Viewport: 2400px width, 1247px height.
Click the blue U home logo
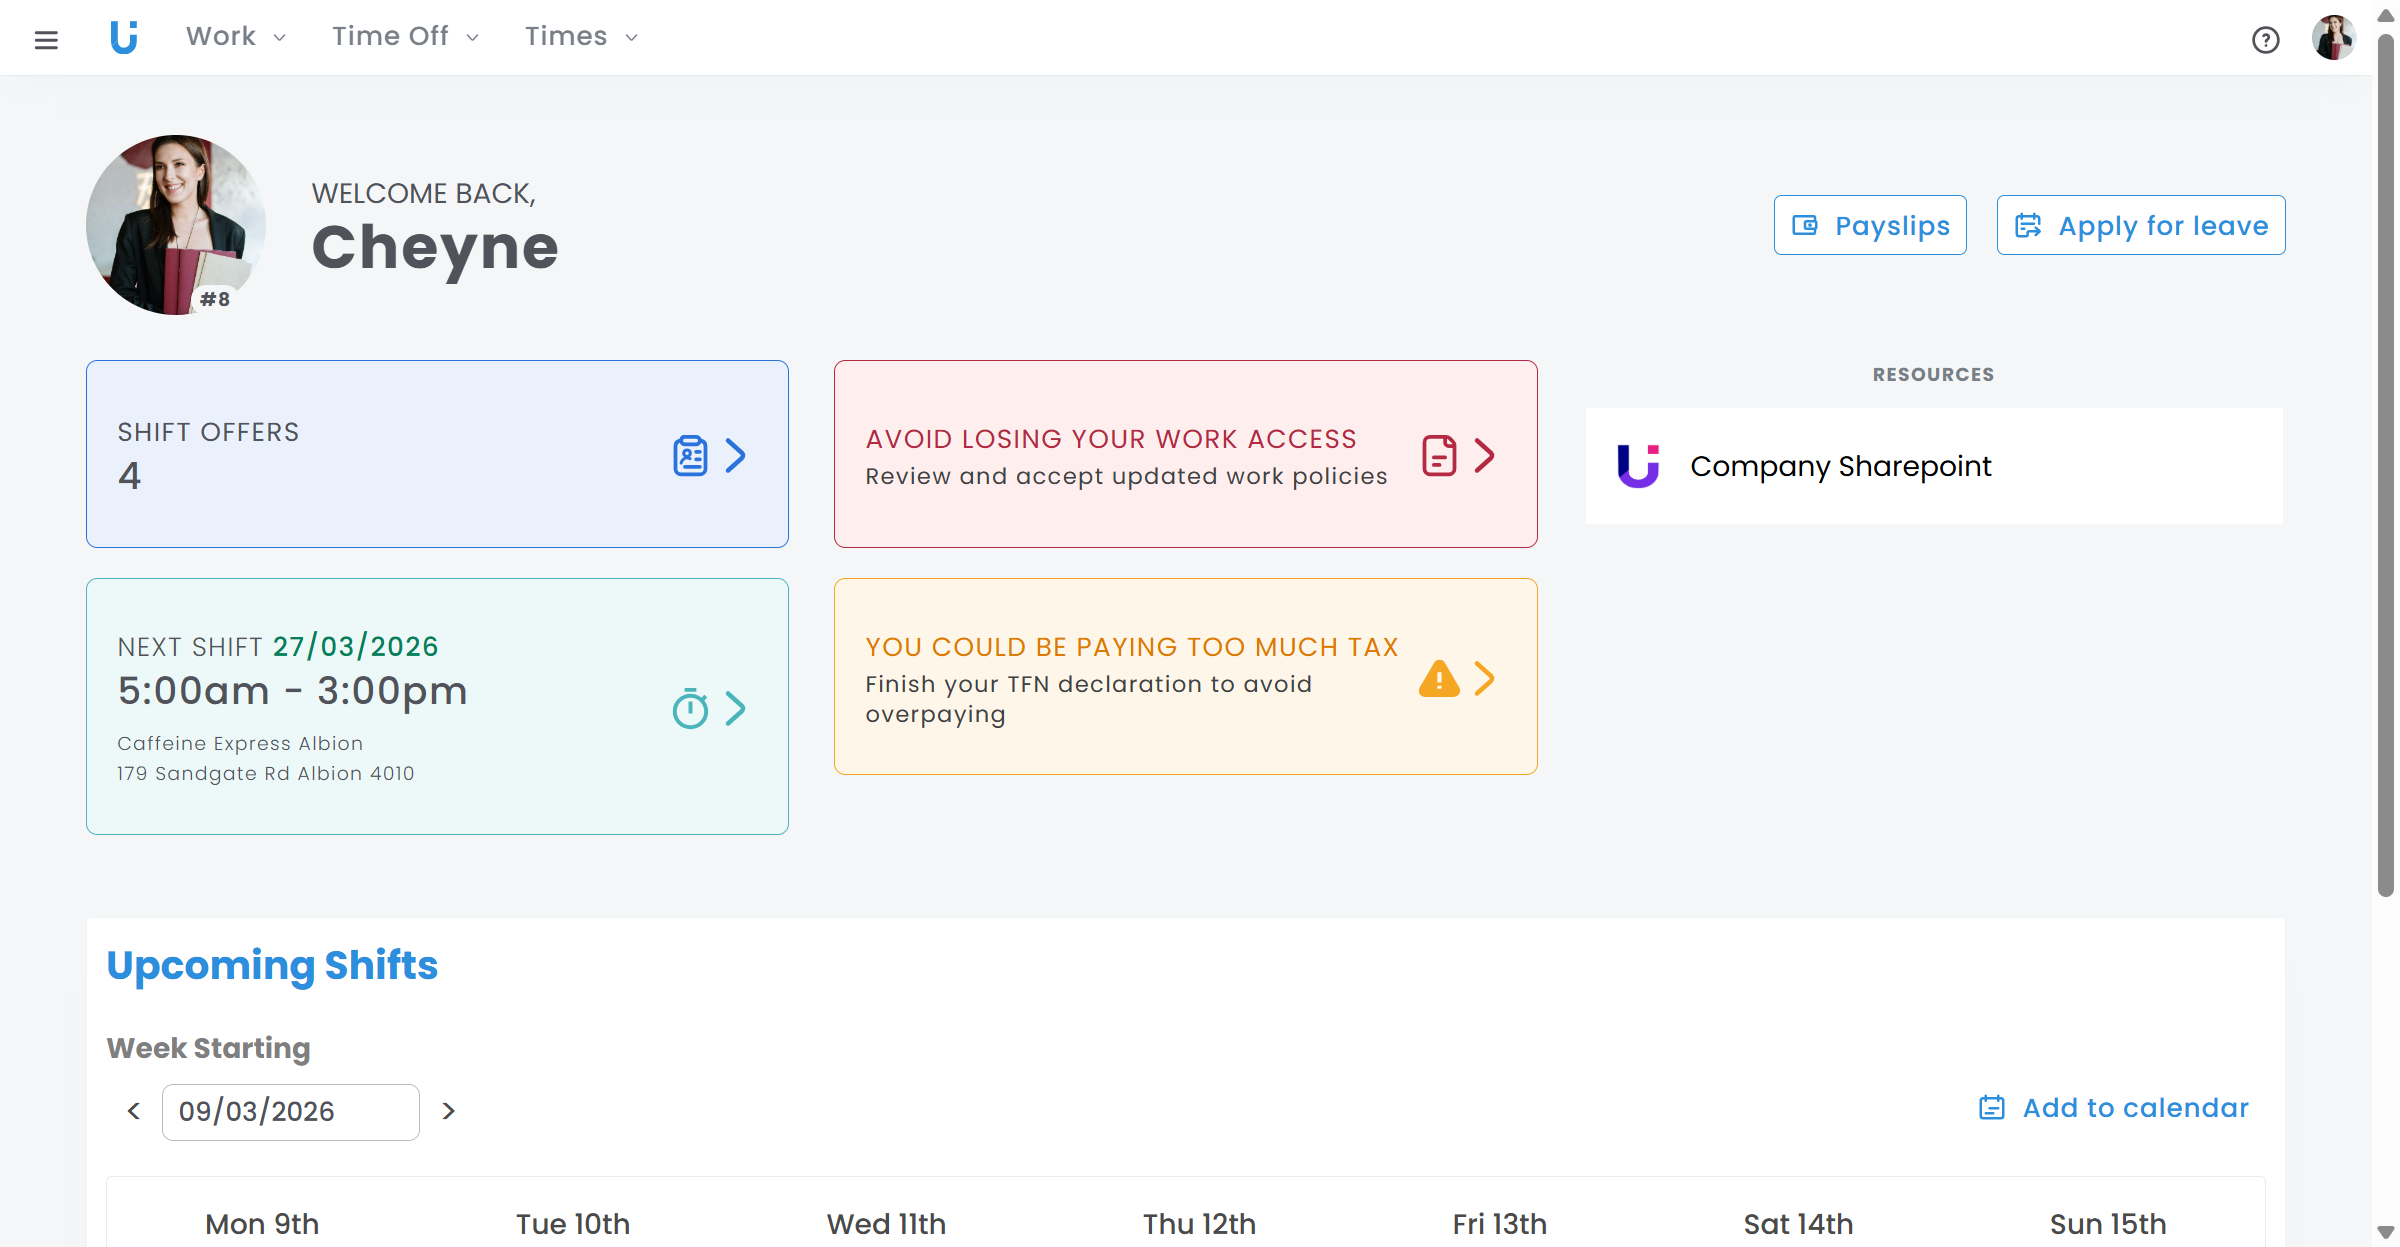tap(124, 37)
